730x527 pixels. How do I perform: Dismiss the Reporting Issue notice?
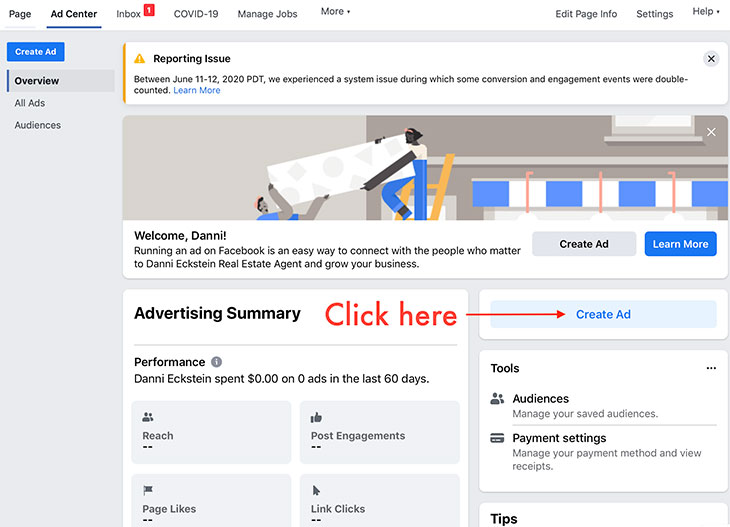(x=711, y=59)
